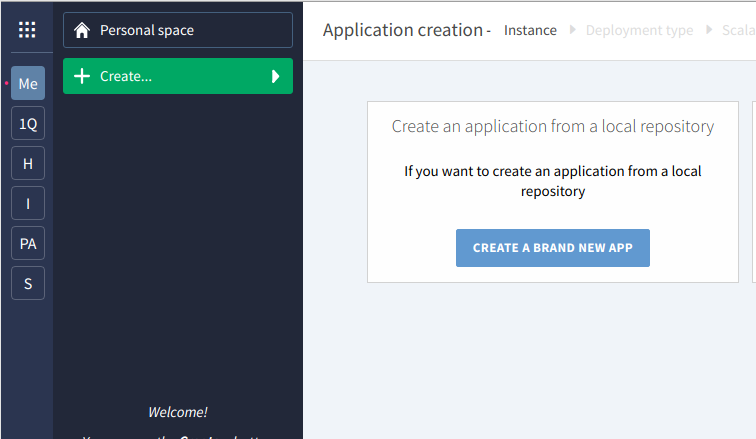Click the plus icon on Create
The image size is (756, 439).
tap(82, 76)
